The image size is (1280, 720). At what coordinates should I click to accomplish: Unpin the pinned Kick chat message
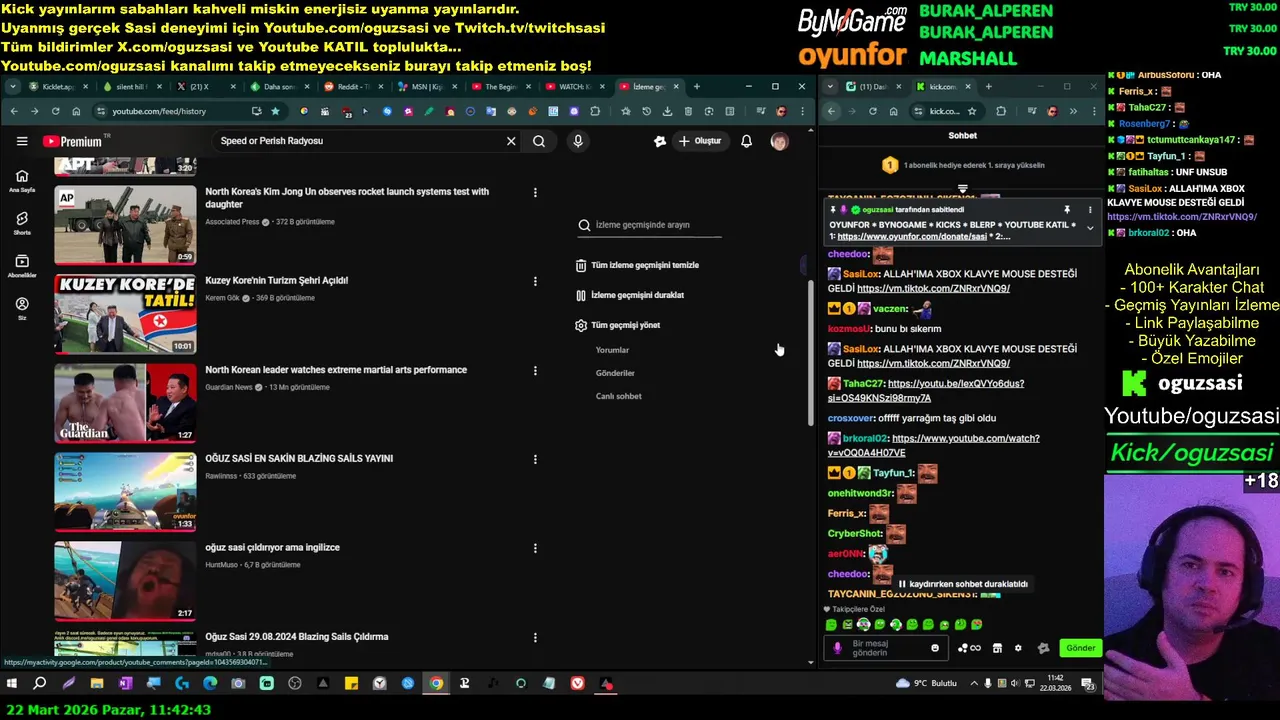click(x=1067, y=210)
